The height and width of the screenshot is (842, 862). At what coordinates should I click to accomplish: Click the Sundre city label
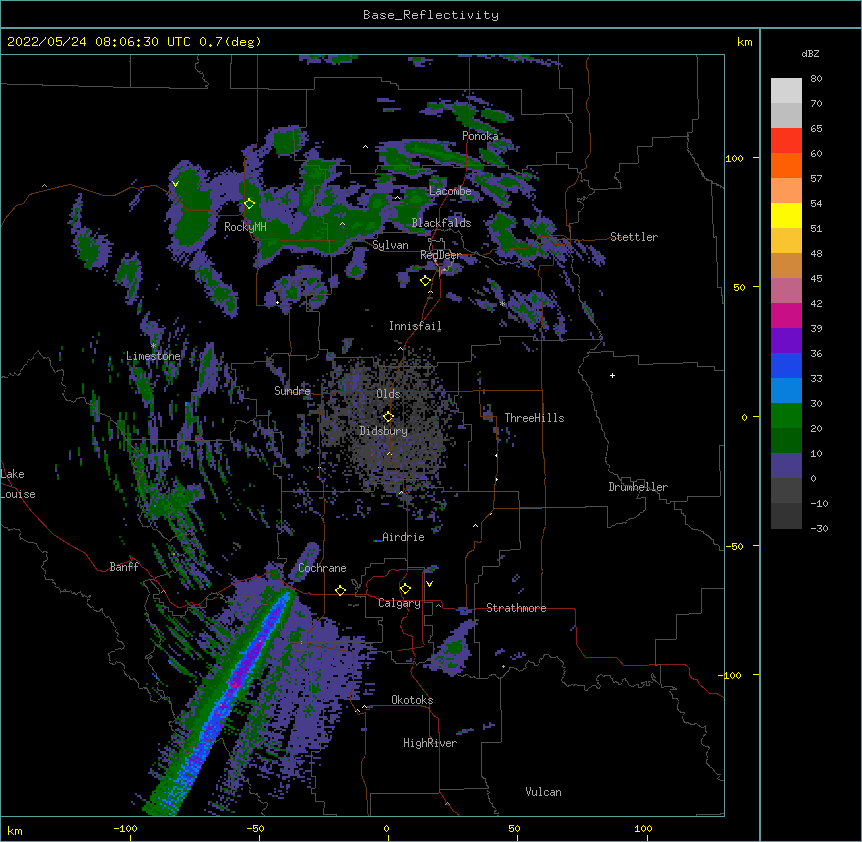click(292, 391)
